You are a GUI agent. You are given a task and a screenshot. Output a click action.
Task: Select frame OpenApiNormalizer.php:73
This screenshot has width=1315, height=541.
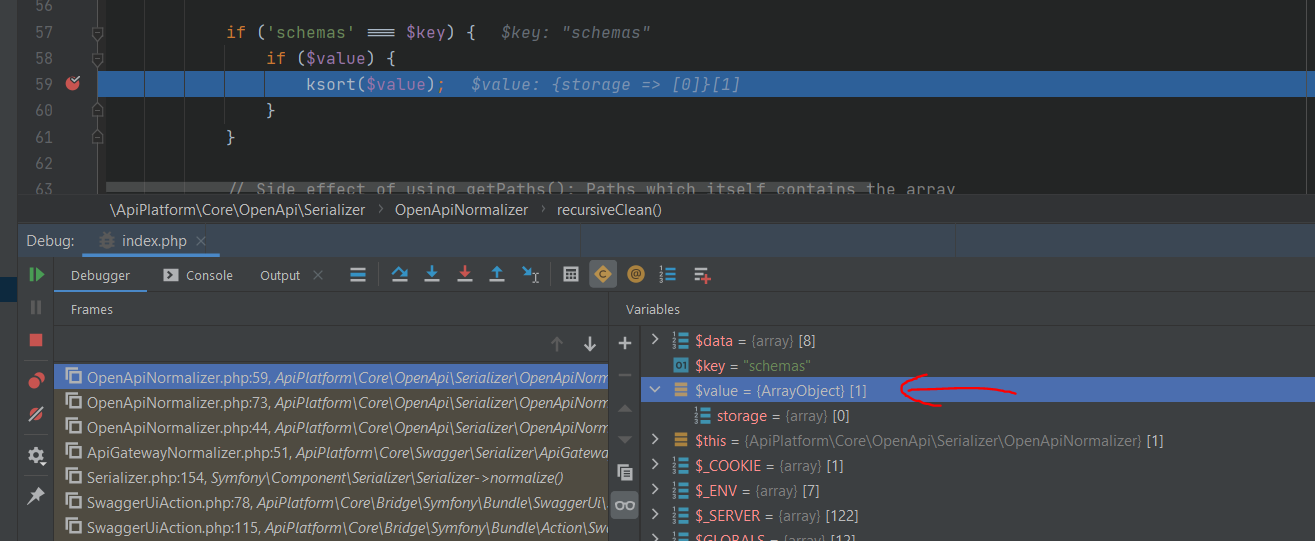331,402
